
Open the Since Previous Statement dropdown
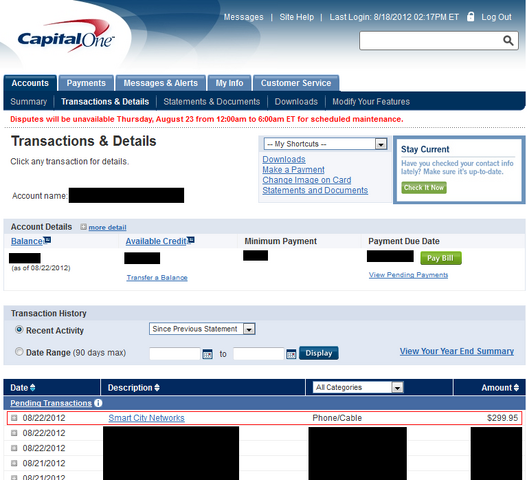(x=202, y=329)
